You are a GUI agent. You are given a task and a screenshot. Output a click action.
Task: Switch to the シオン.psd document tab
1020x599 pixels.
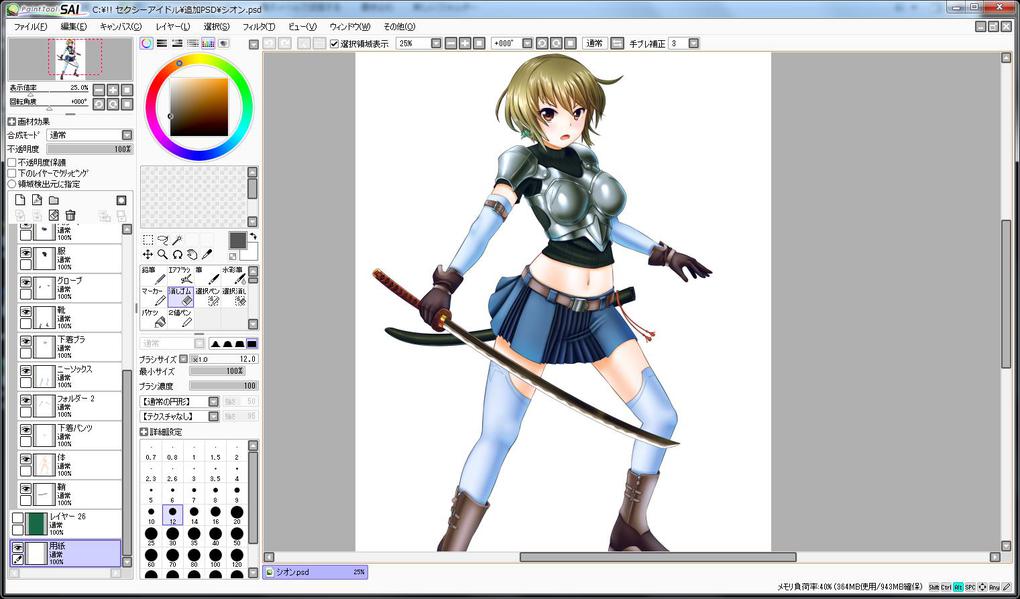coord(315,572)
